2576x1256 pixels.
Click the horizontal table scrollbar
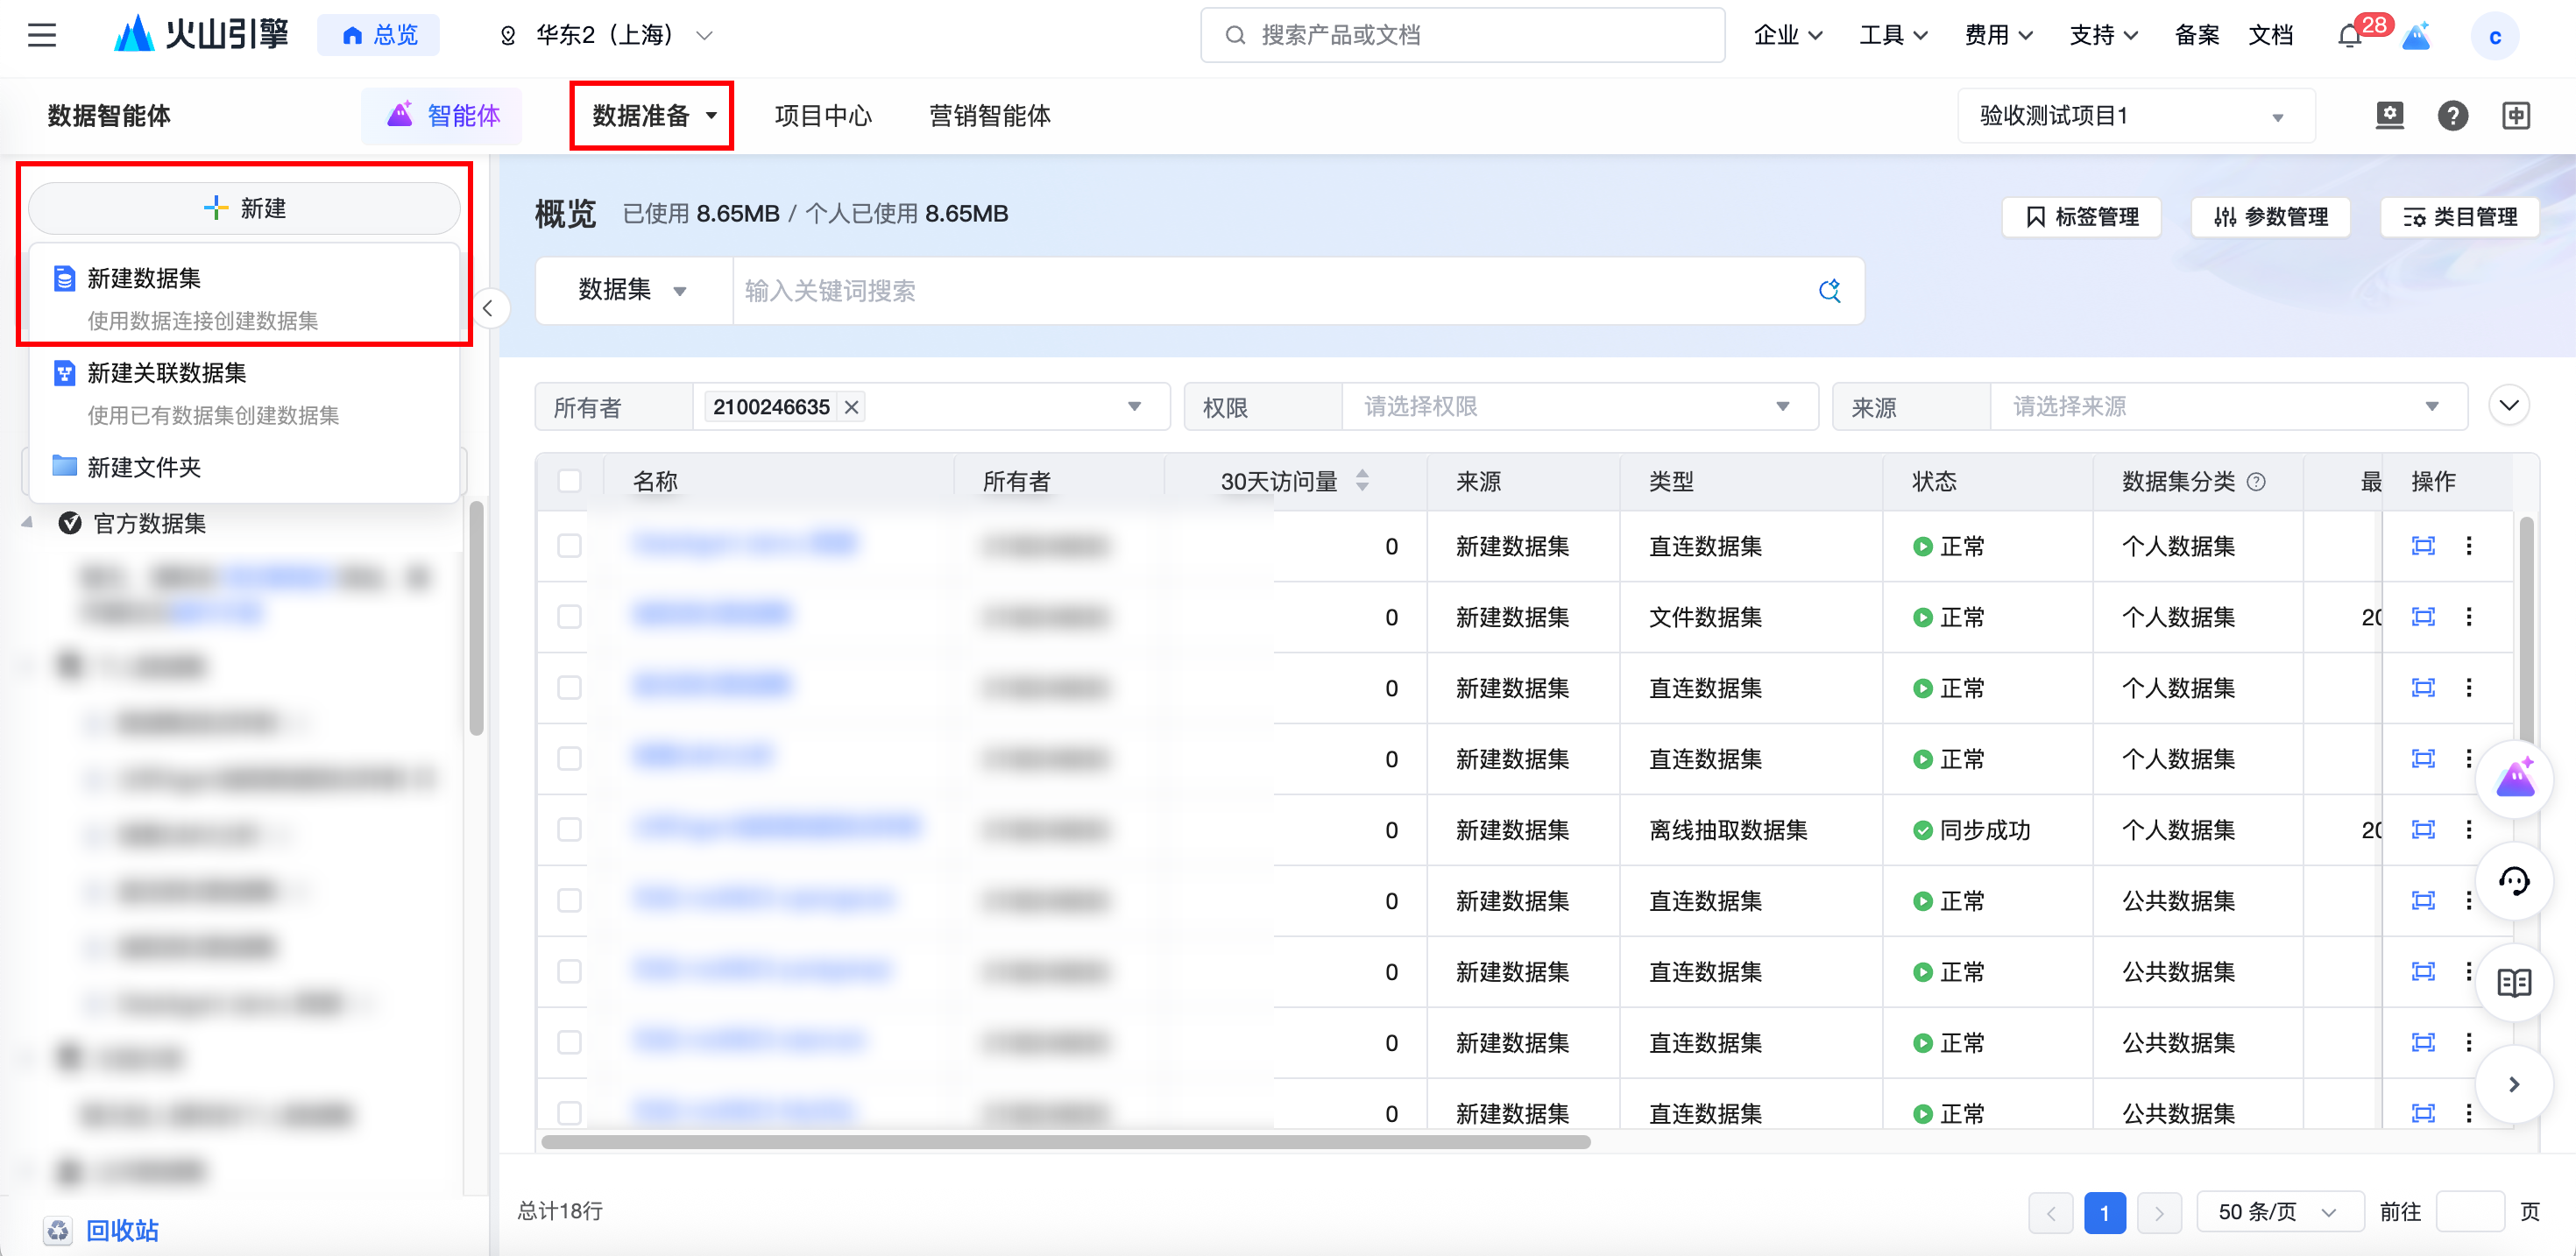(x=1065, y=1141)
